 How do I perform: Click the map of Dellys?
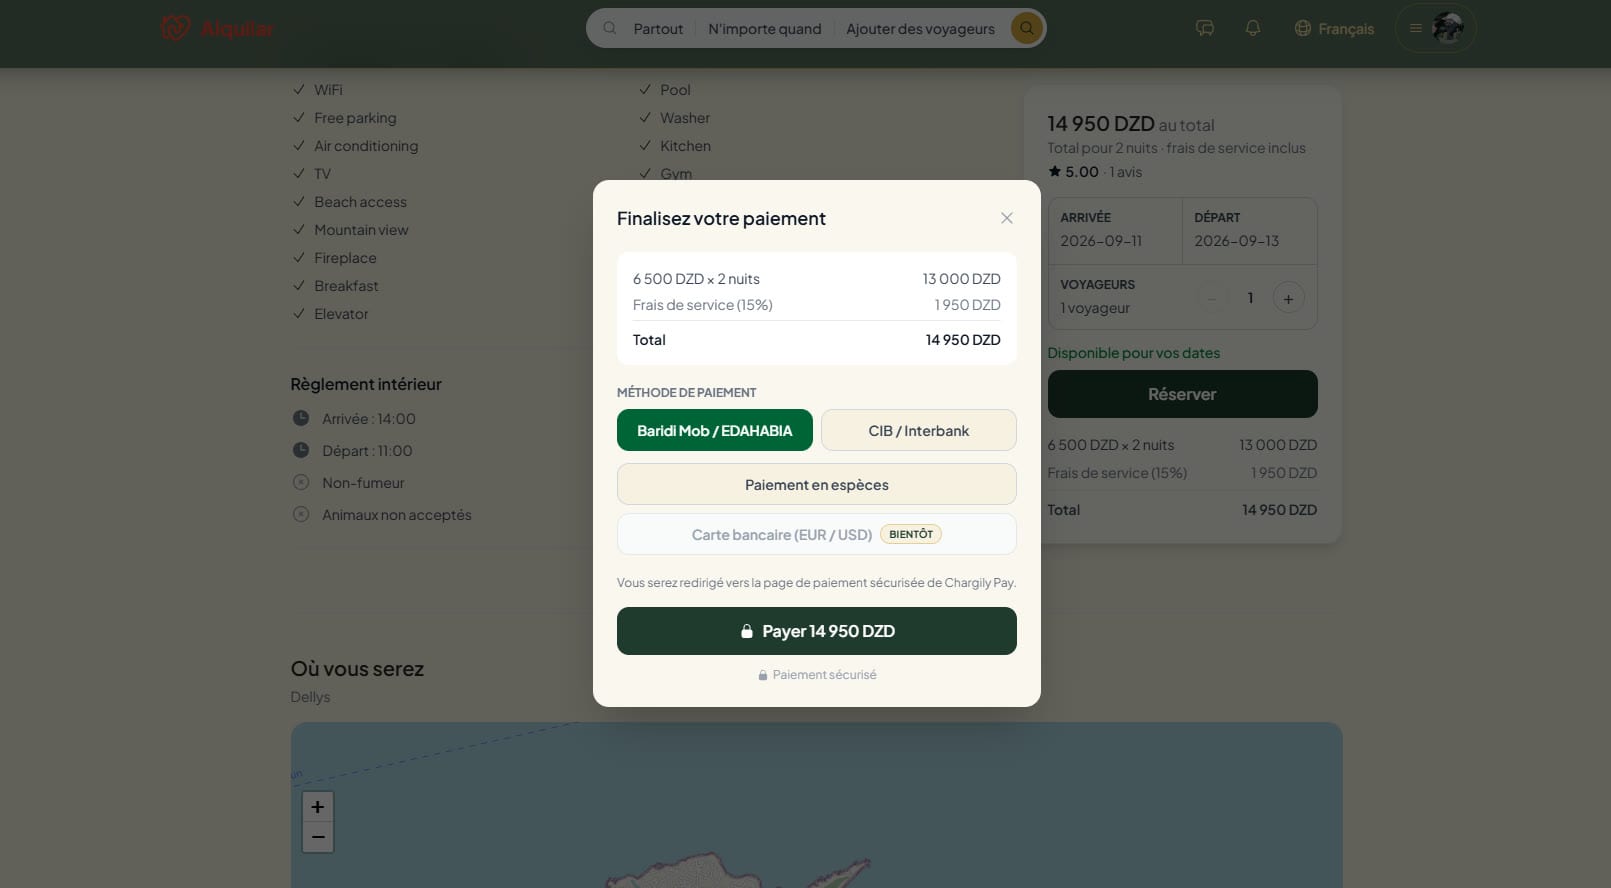coord(816,805)
